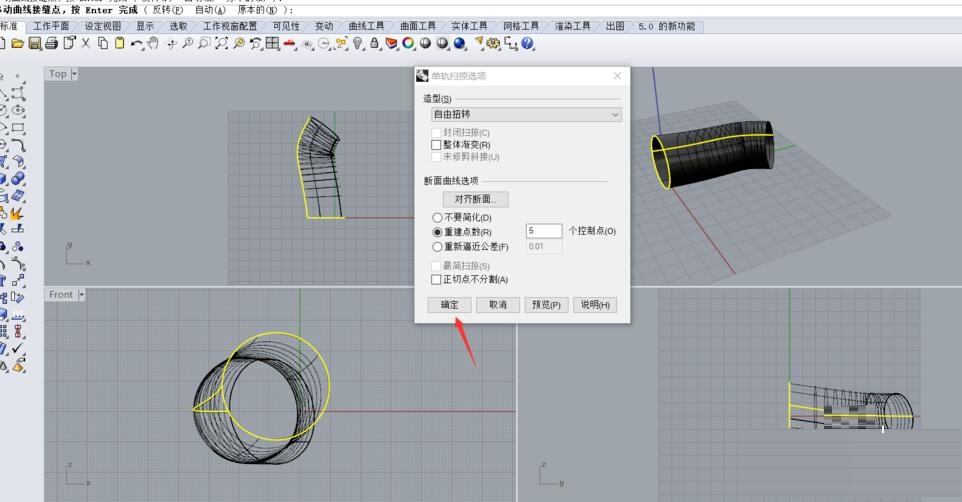Click the control points count field showing 5
Viewport: 962px width, 502px height.
pyautogui.click(x=544, y=231)
